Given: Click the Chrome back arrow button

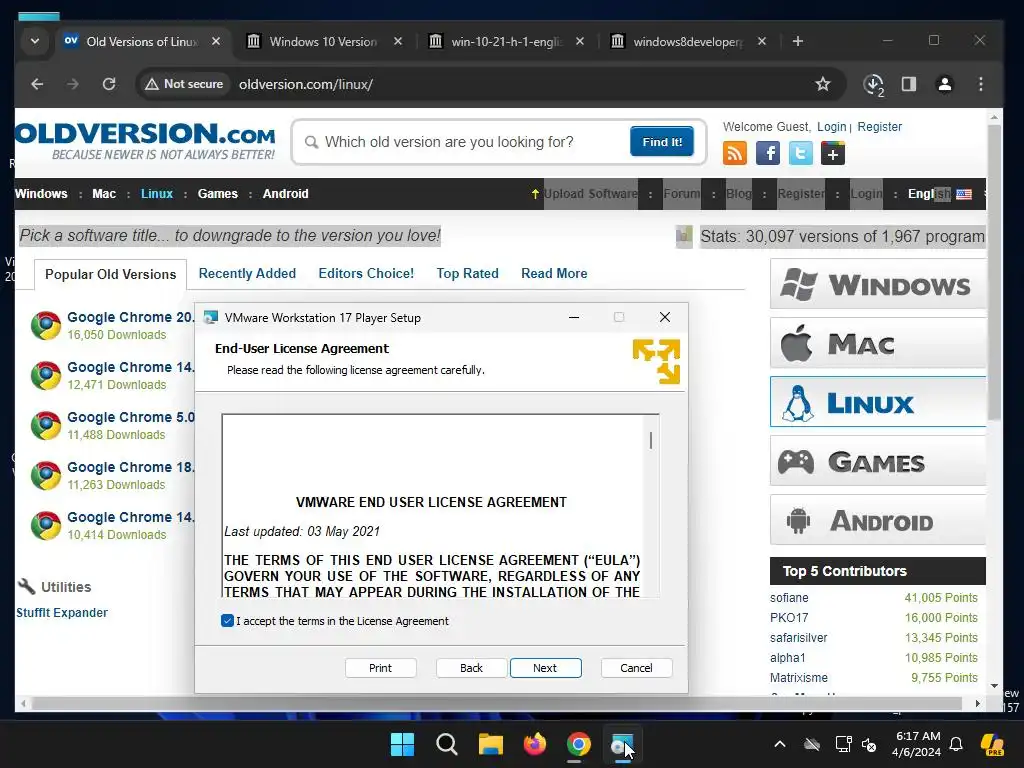Looking at the screenshot, I should pos(37,84).
